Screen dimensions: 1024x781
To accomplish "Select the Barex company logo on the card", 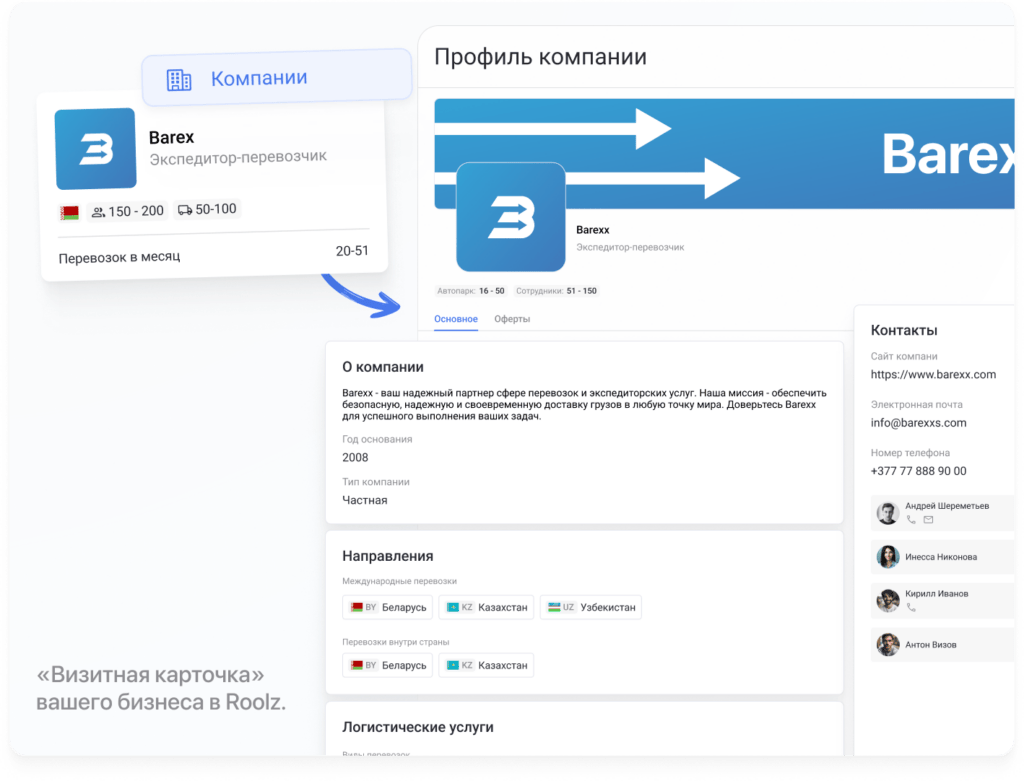I will 95,146.
